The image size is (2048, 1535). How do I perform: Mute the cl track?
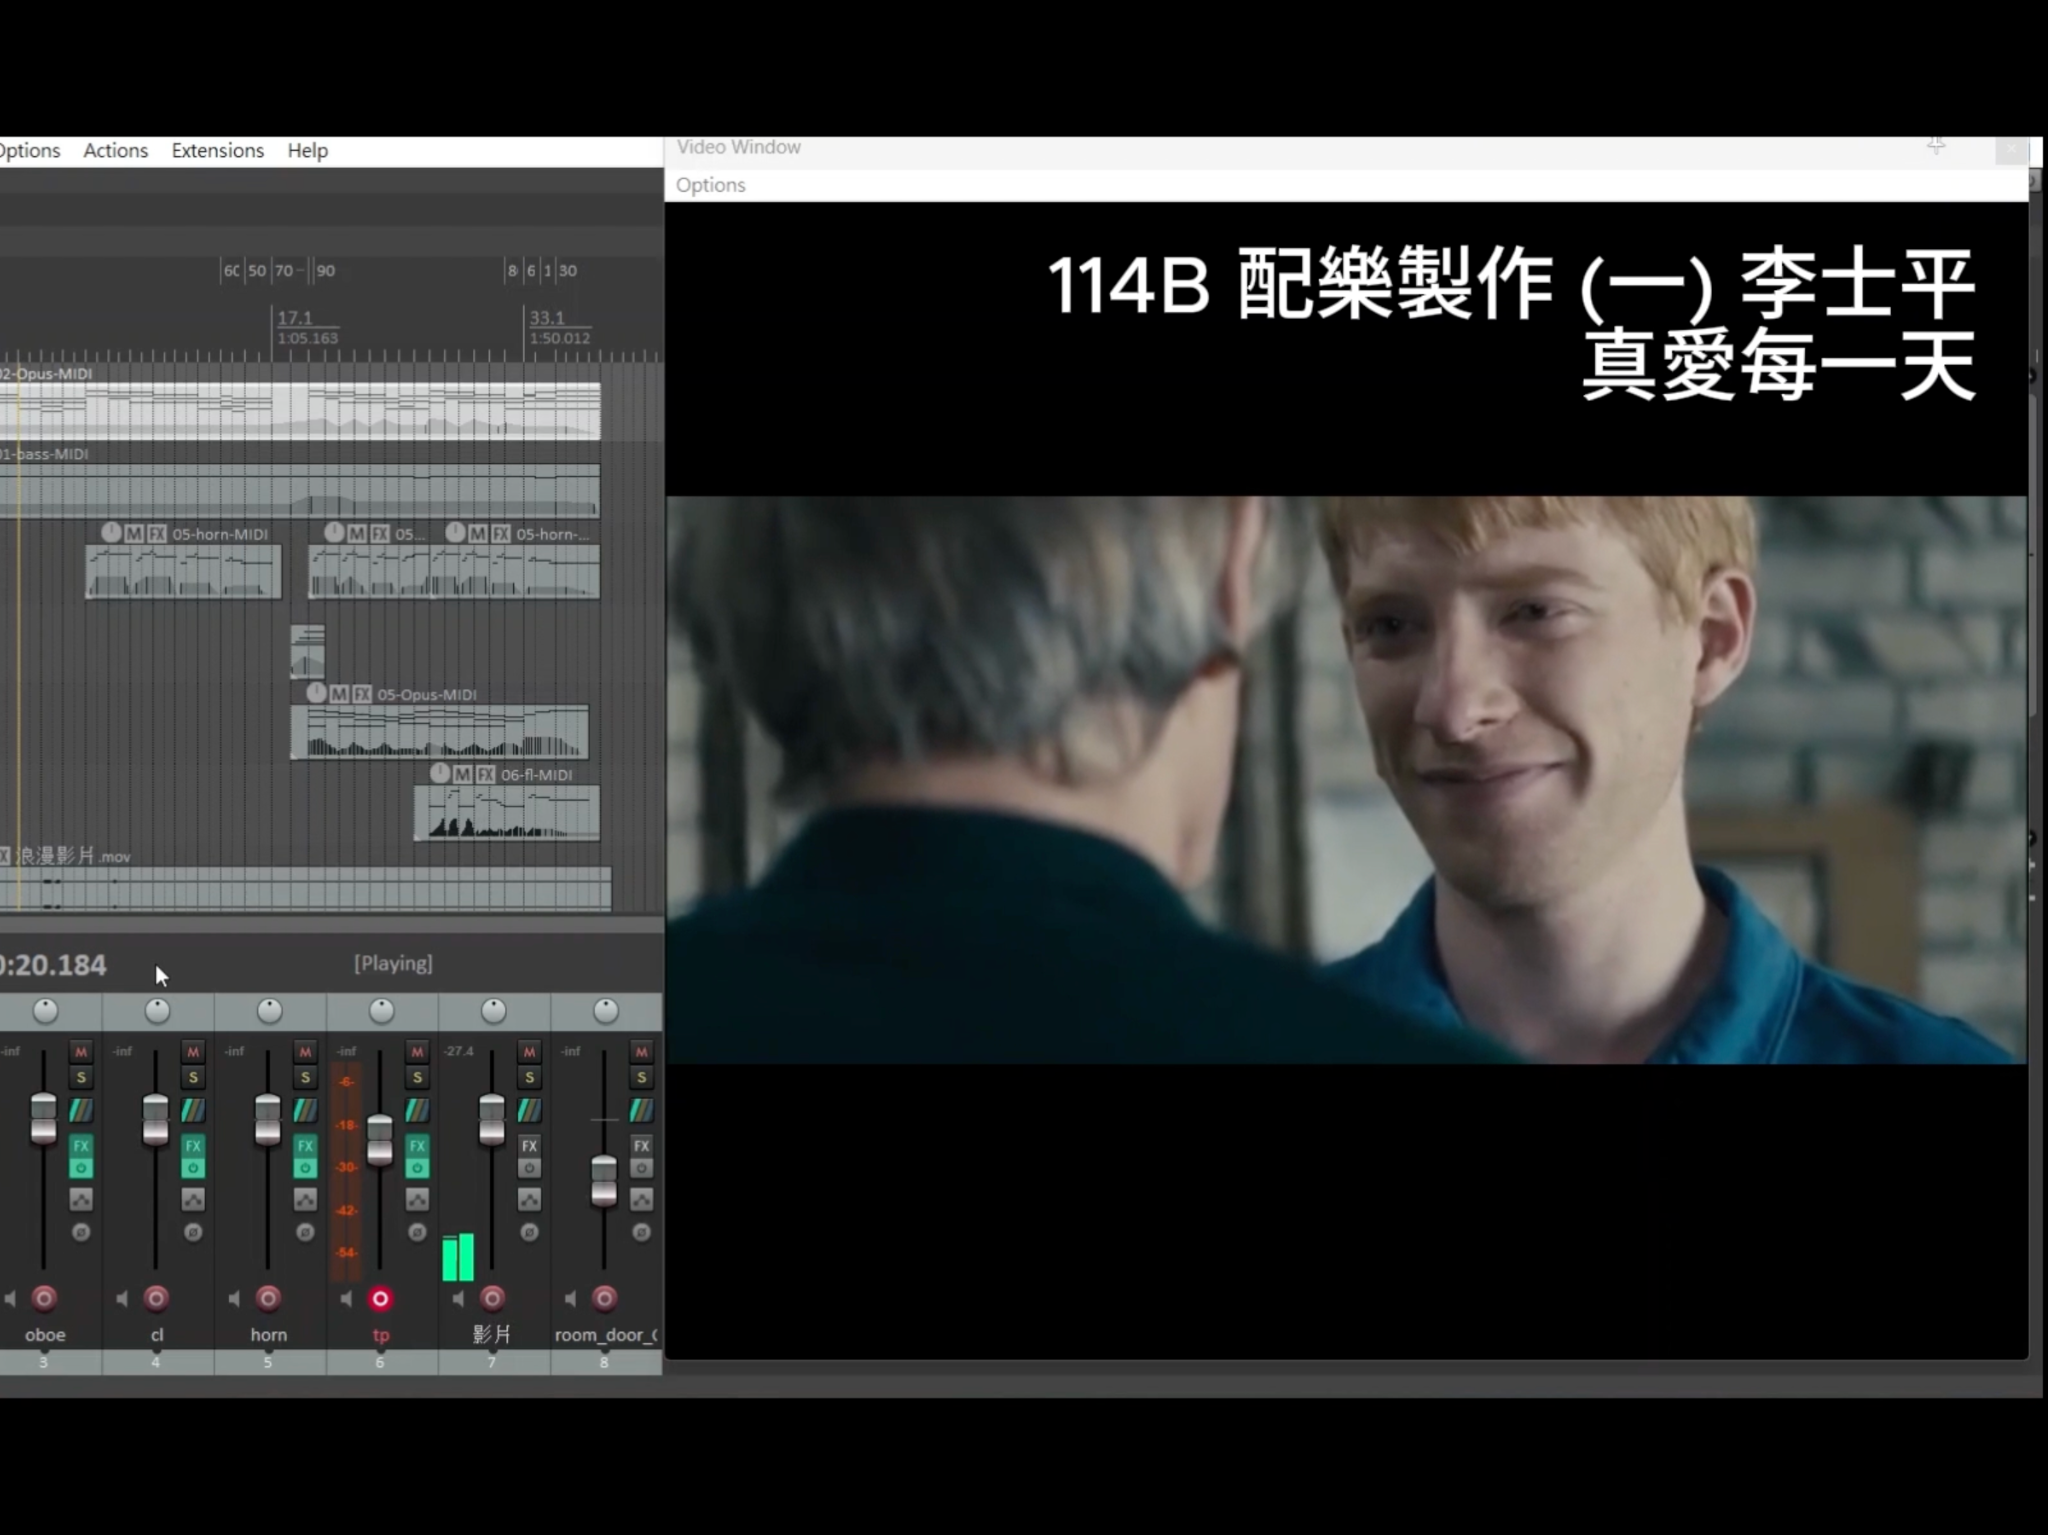coord(193,1052)
